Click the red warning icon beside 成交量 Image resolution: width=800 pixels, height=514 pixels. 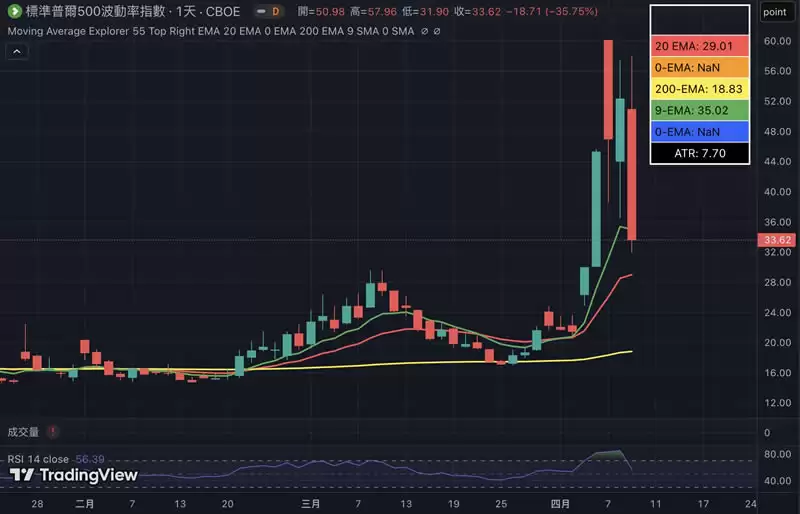(52, 432)
